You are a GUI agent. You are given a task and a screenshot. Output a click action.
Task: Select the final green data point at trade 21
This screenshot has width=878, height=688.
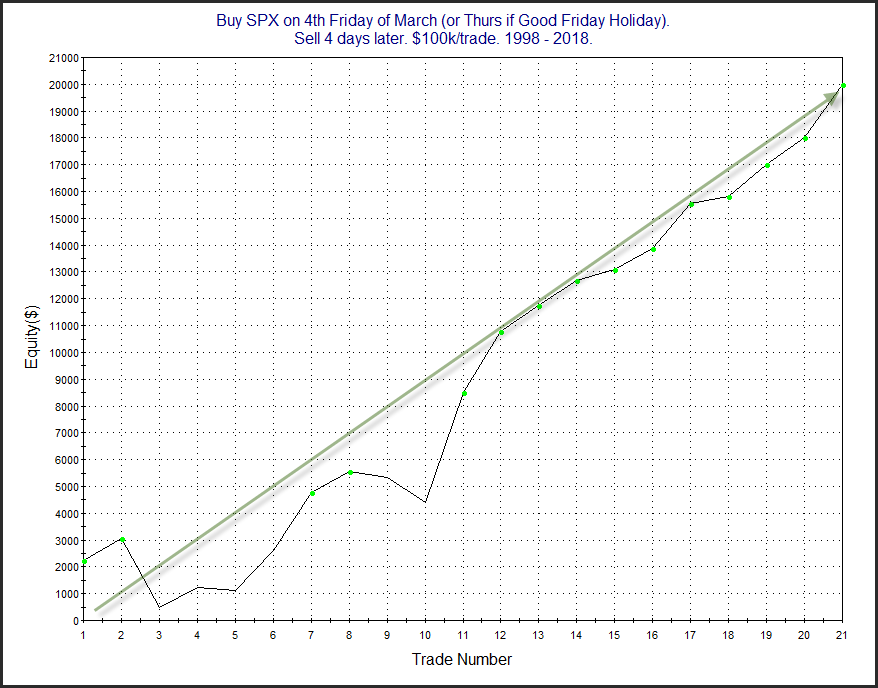(x=843, y=86)
